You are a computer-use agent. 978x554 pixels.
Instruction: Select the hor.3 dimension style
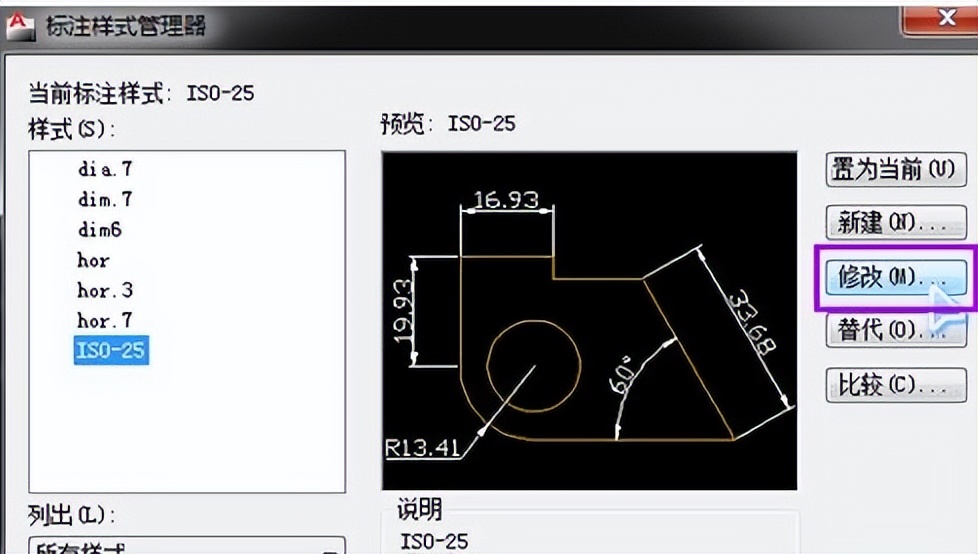click(x=105, y=290)
